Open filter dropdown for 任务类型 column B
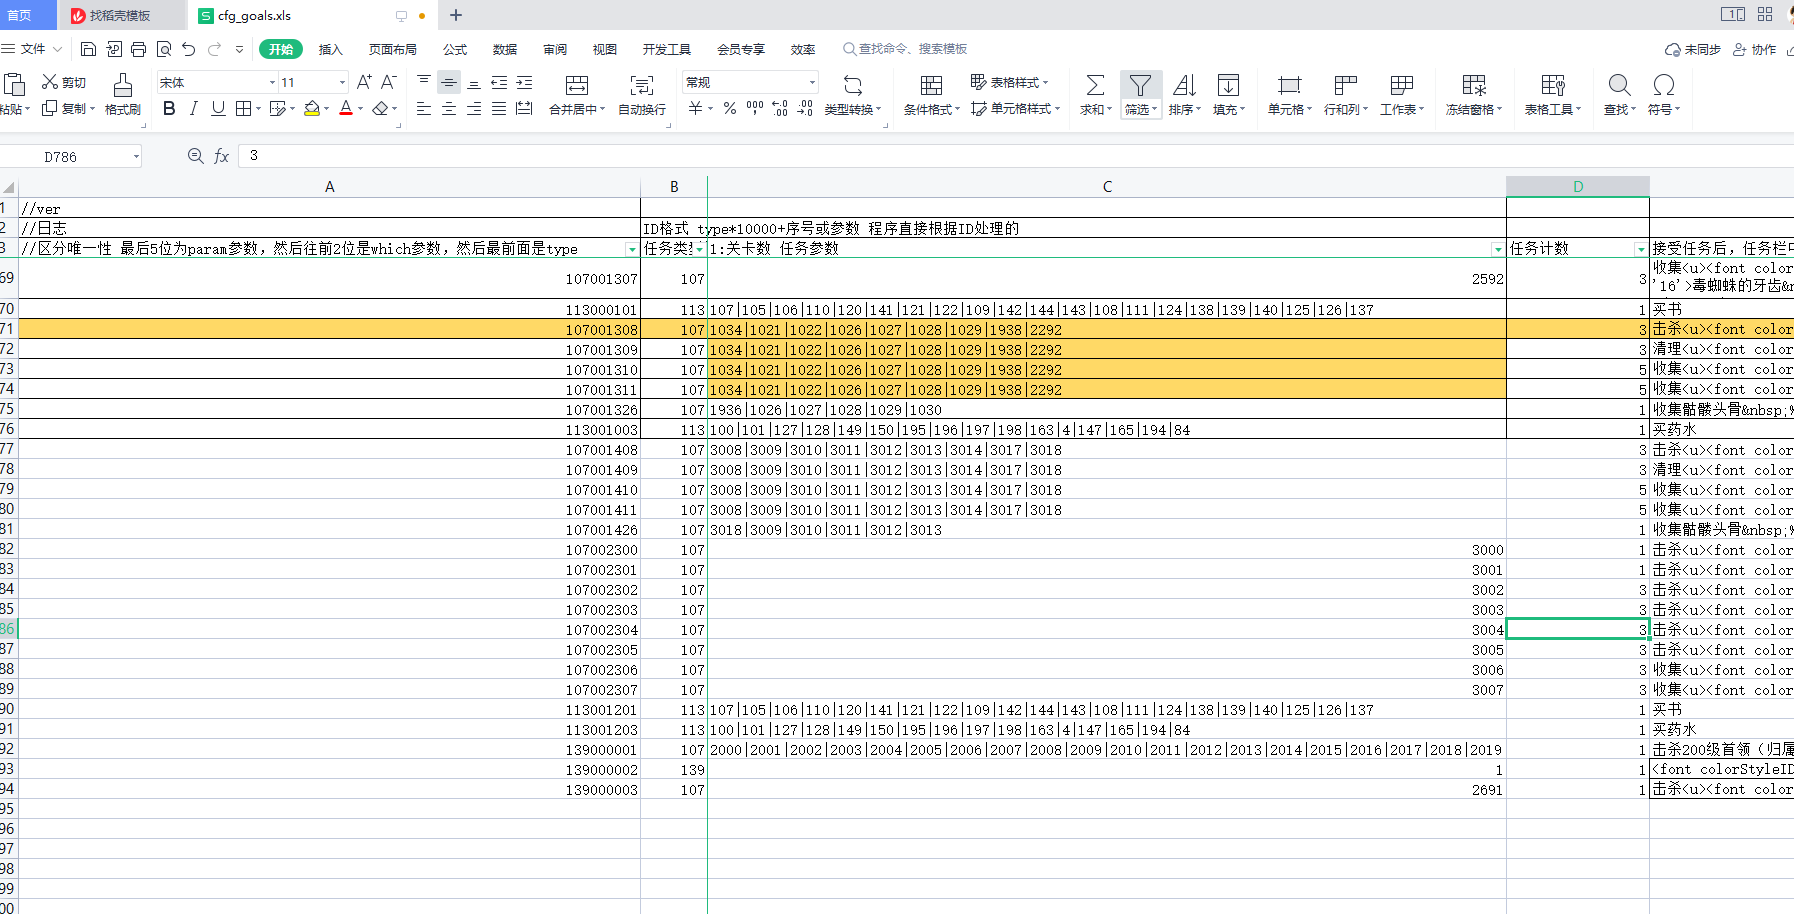 tap(699, 249)
